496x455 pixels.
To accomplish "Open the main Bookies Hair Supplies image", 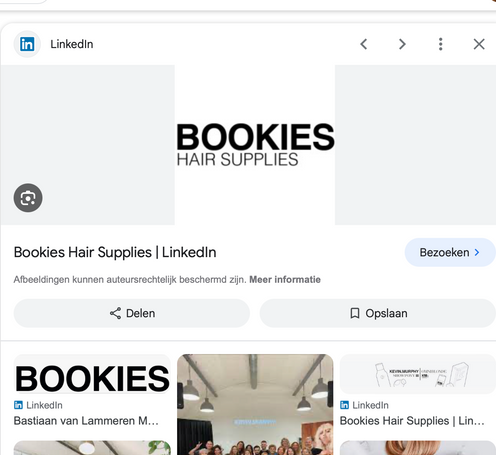I will click(x=255, y=145).
